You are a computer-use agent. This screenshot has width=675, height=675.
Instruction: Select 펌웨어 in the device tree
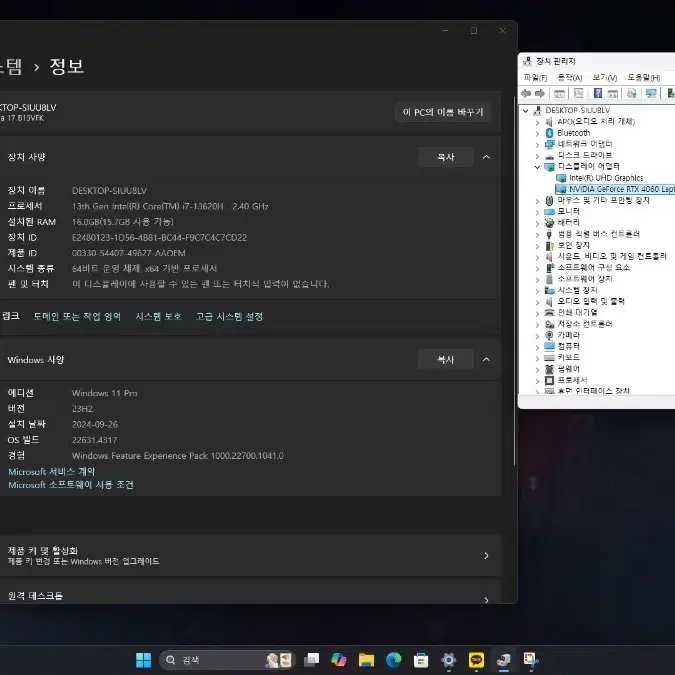[x=568, y=369]
